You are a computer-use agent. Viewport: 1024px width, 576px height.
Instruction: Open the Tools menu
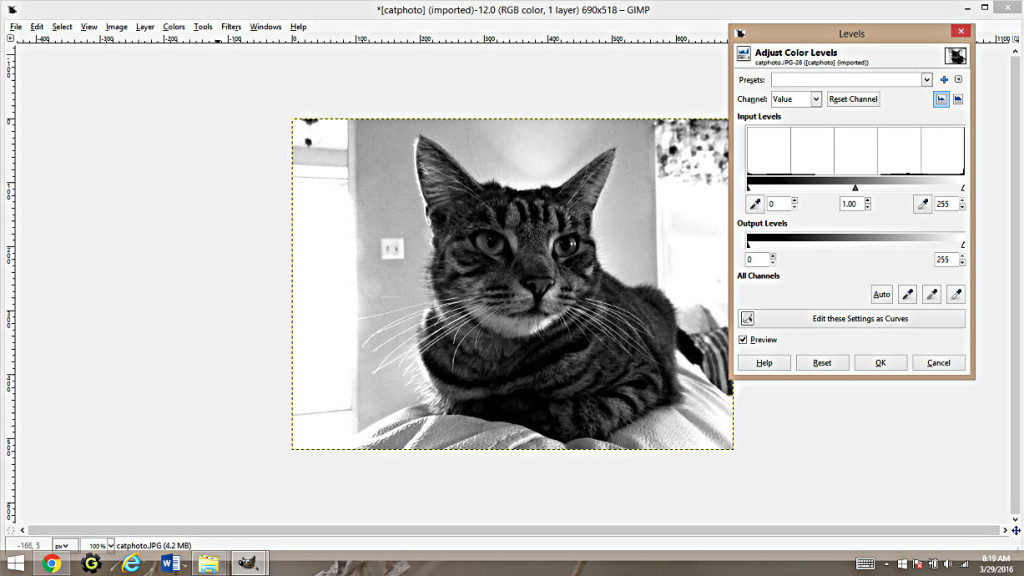[x=202, y=27]
